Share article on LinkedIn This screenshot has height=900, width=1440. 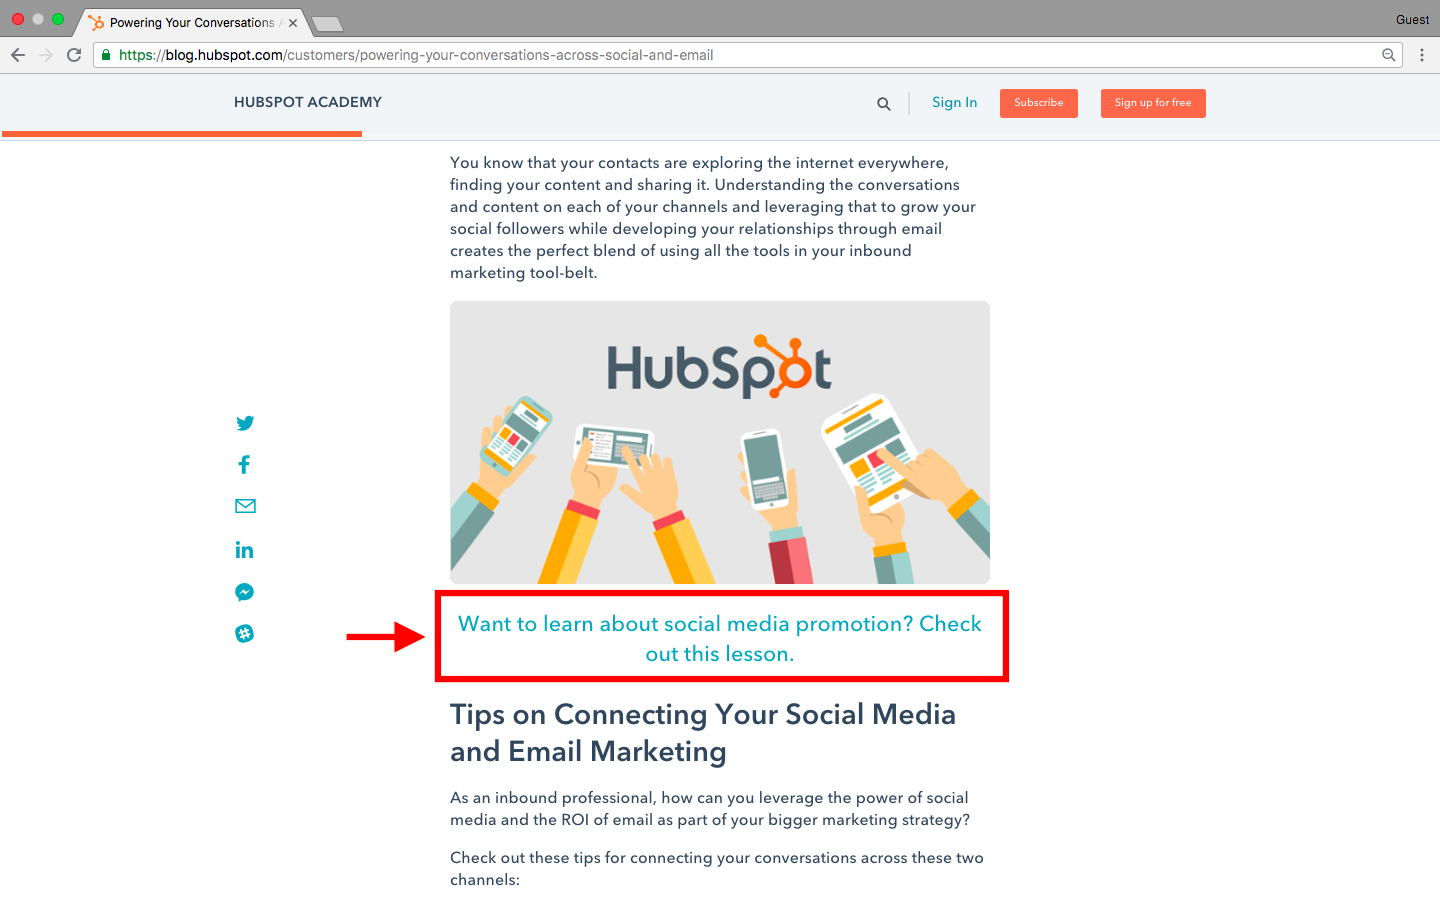[x=244, y=550]
